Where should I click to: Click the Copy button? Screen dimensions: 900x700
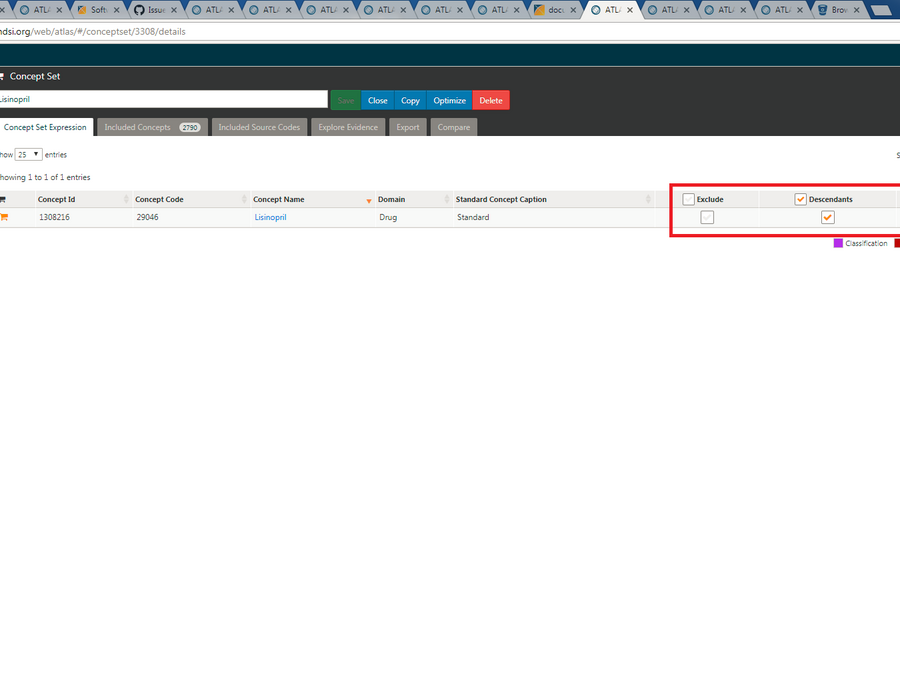(410, 100)
